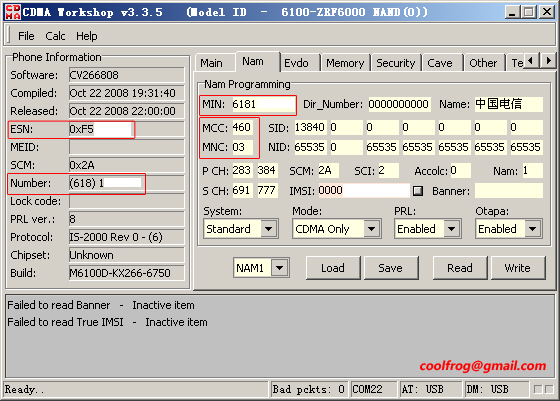Screen dimensions: 560x401
Task: Click the Name input field
Action: pos(509,104)
